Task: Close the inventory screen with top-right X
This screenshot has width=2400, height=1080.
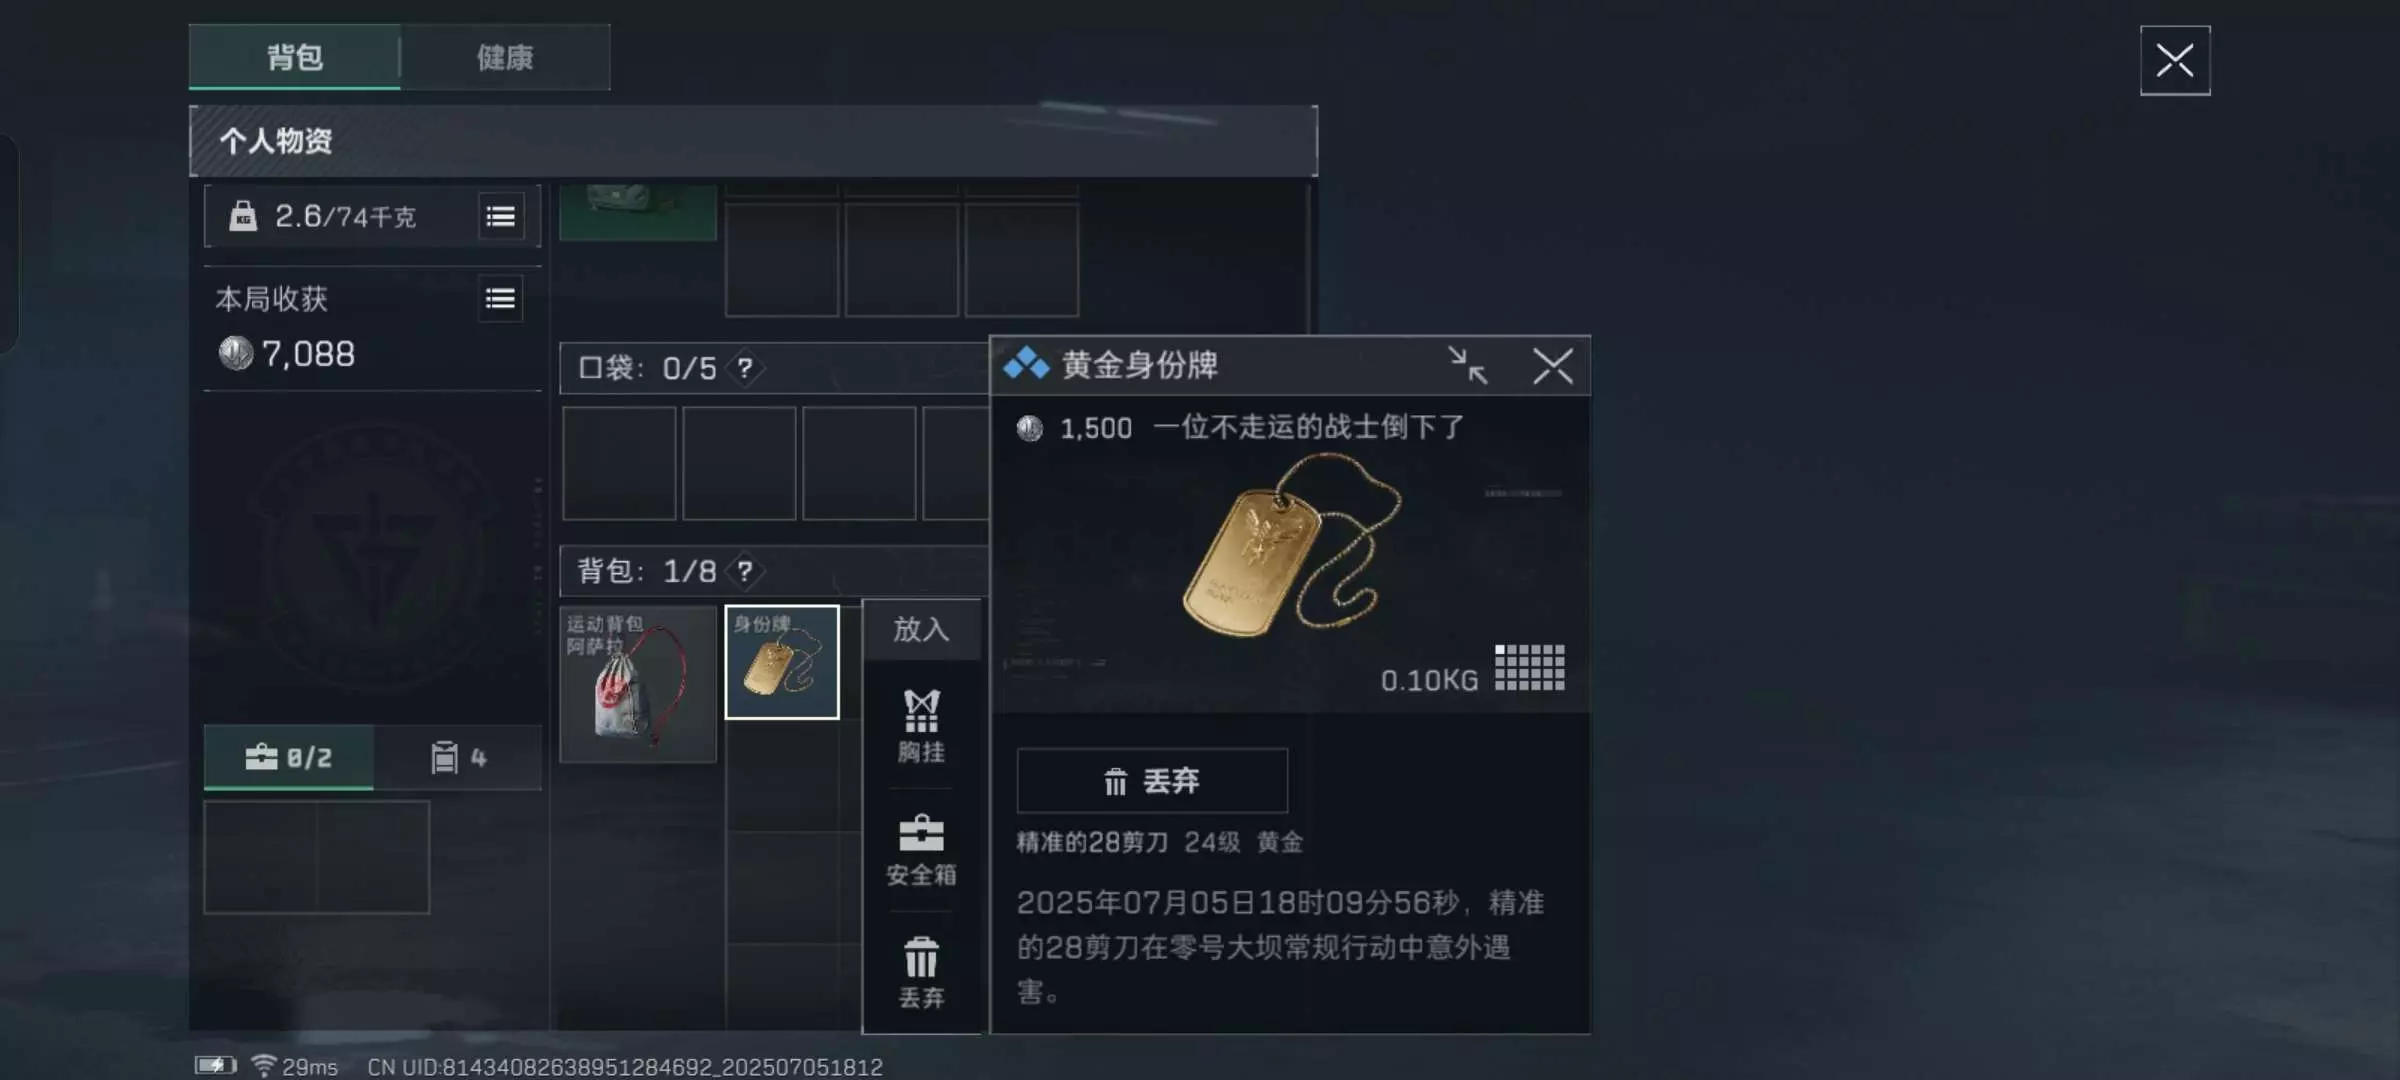Action: (2175, 61)
